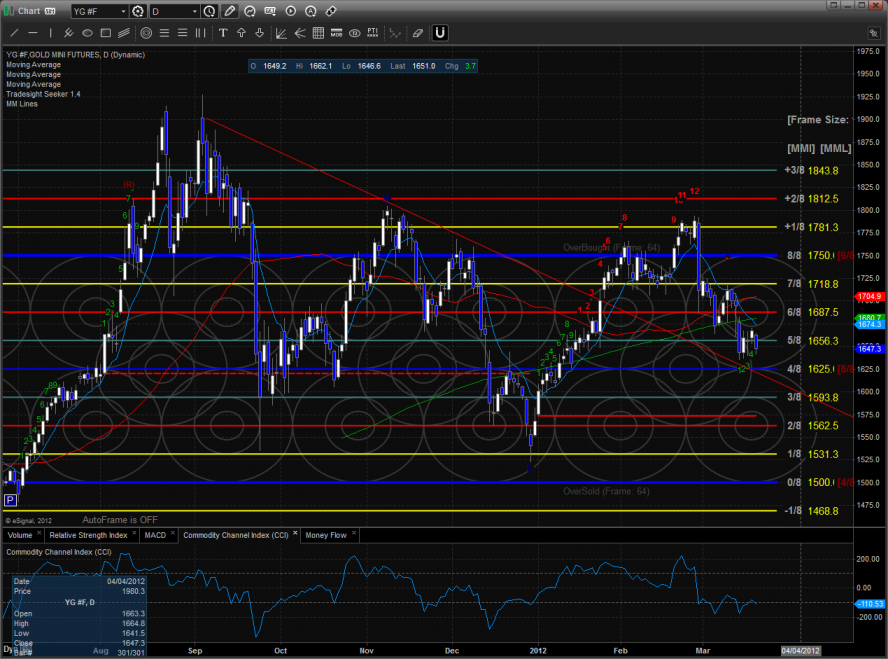This screenshot has height=659, width=888.
Task: Switch to the MACD tab
Action: coord(155,535)
